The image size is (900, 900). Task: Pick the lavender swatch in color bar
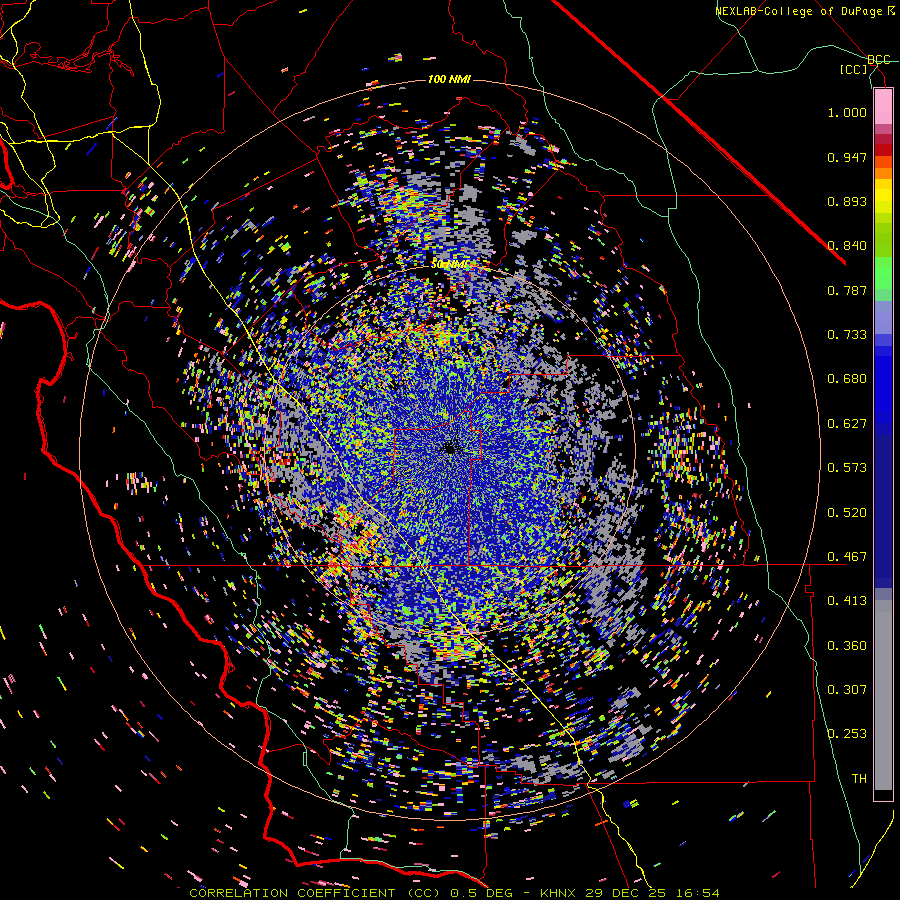(883, 317)
